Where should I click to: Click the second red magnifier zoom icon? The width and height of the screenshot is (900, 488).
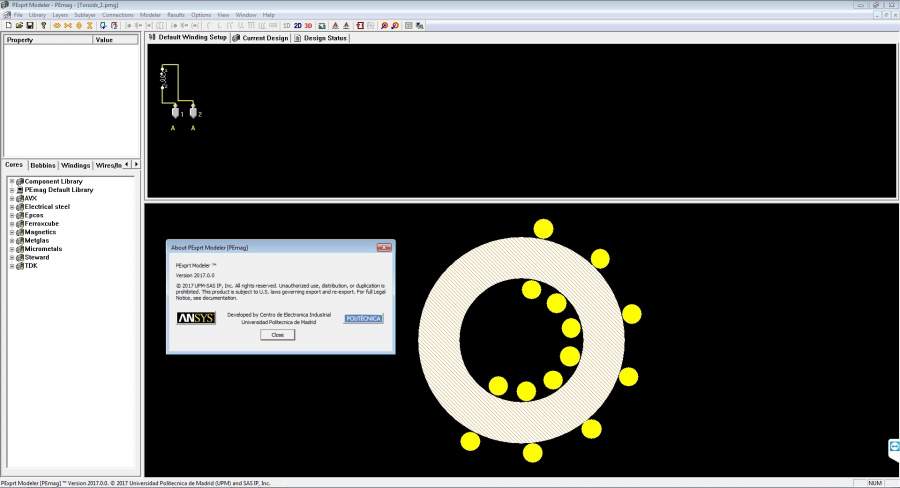(395, 26)
